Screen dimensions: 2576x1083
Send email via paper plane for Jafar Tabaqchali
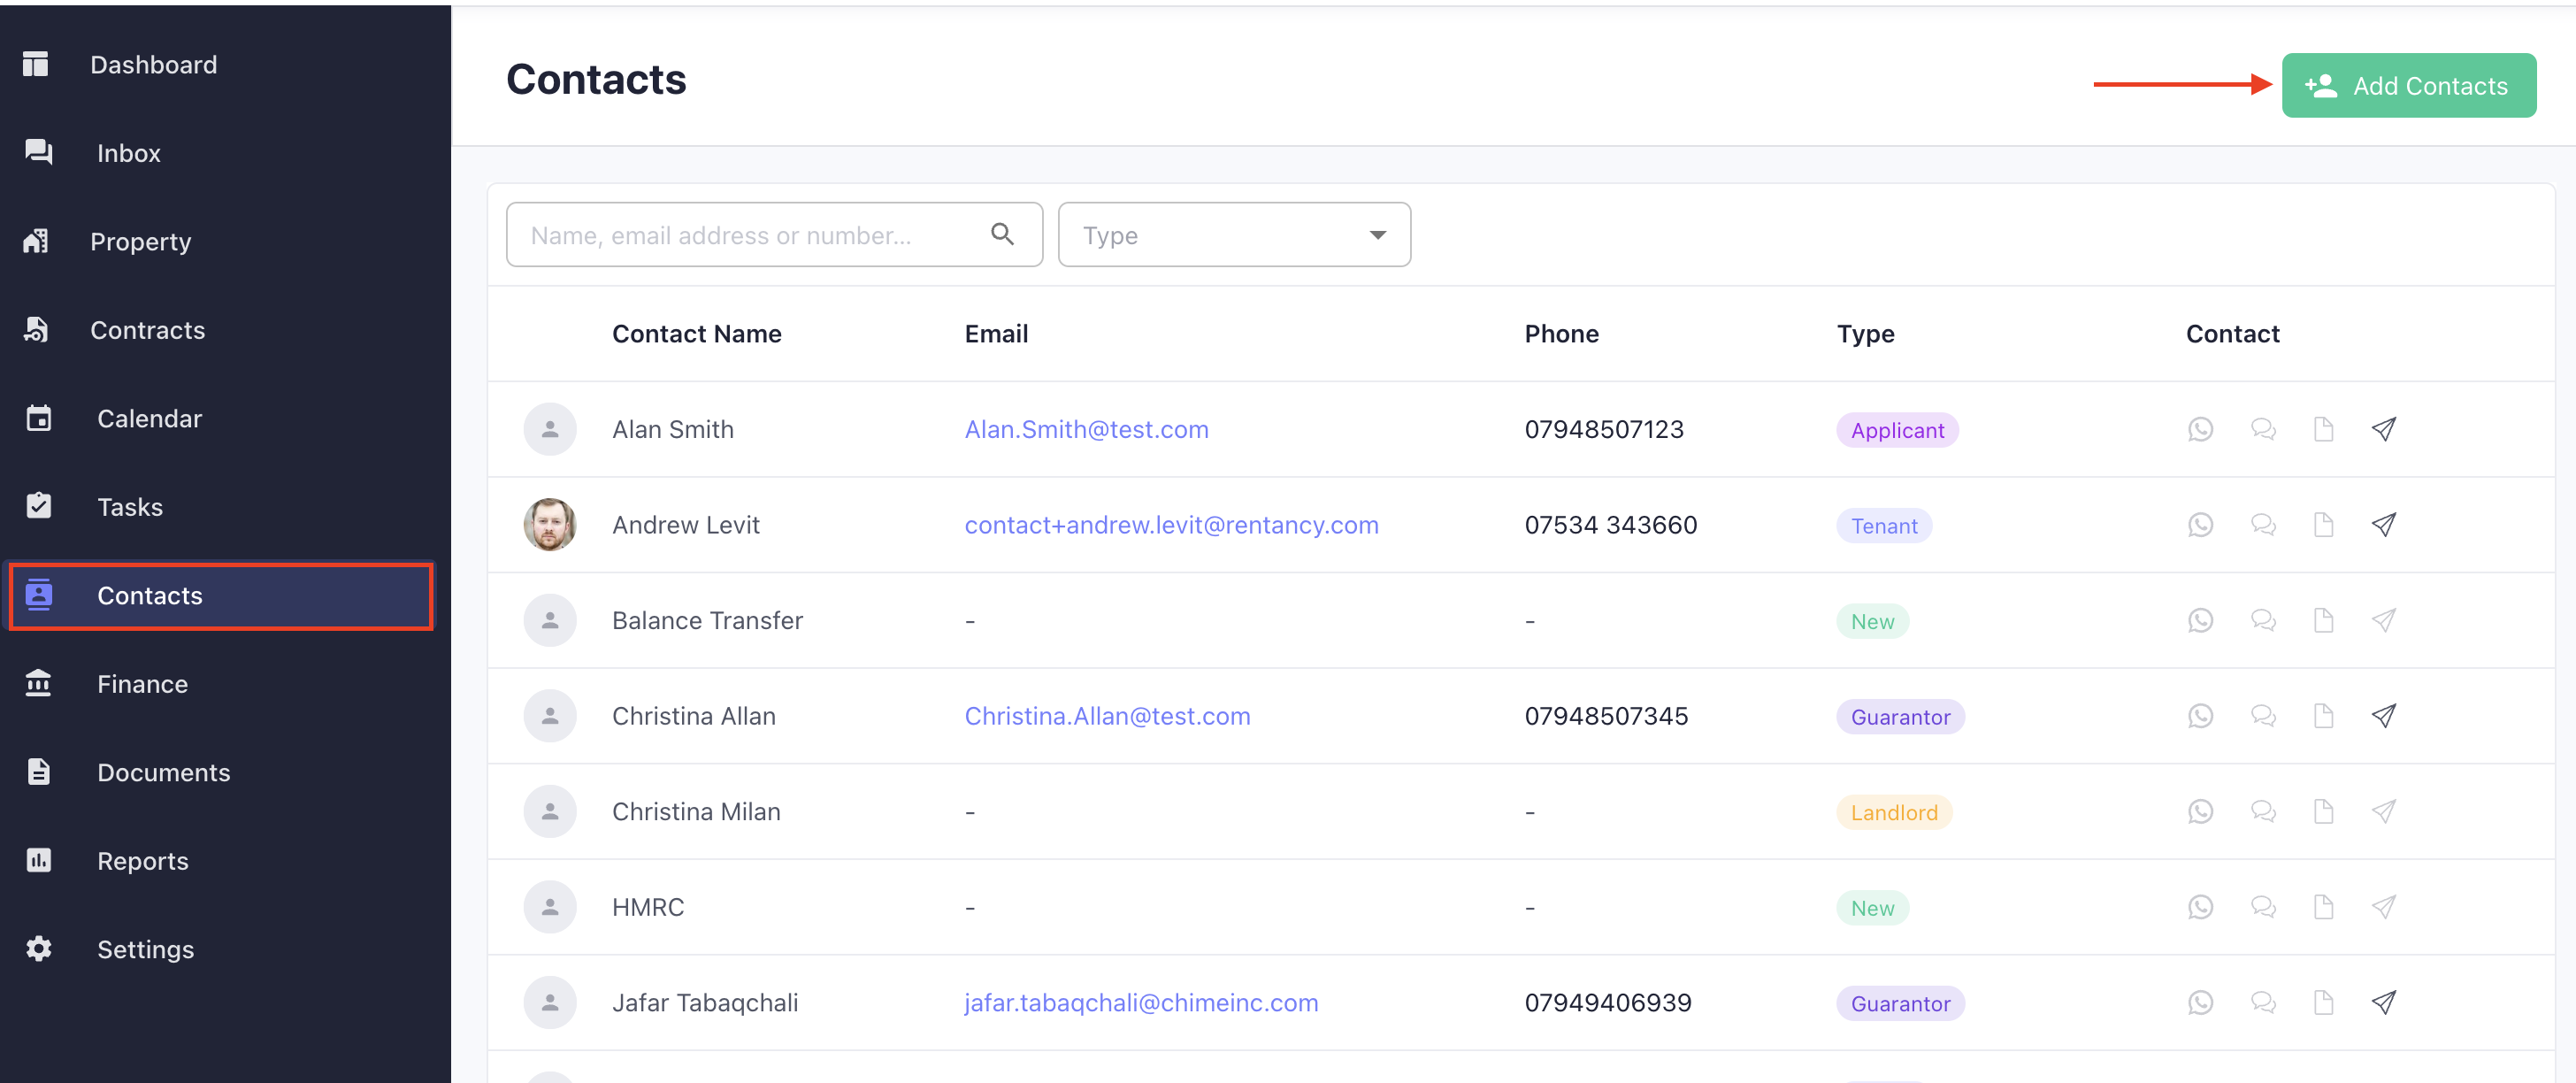pos(2384,1002)
